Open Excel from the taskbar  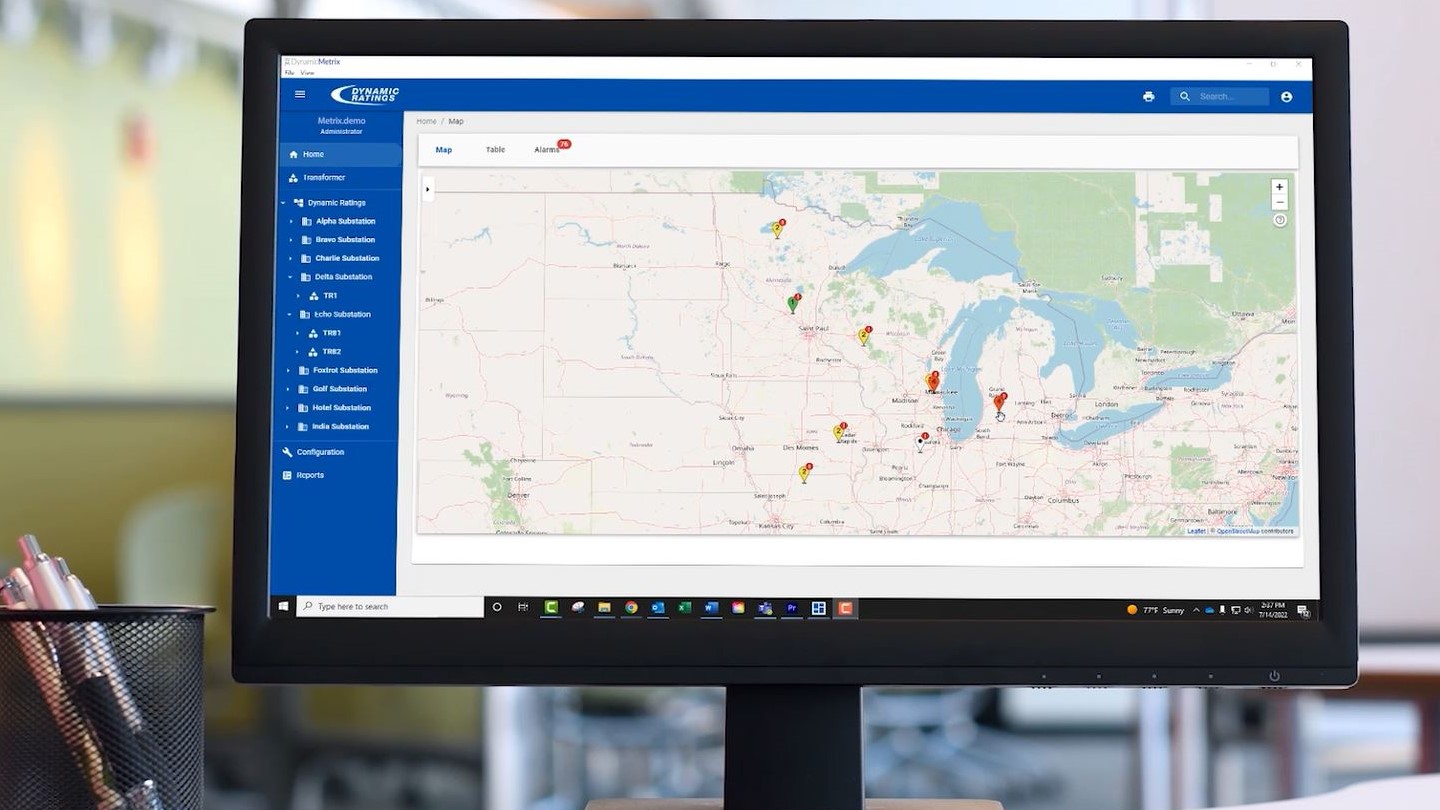tap(685, 607)
